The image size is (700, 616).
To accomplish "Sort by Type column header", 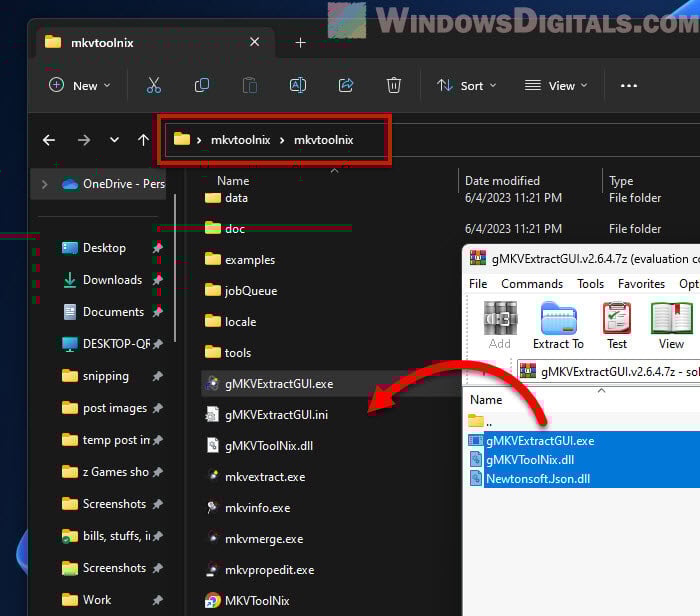I will click(x=621, y=181).
